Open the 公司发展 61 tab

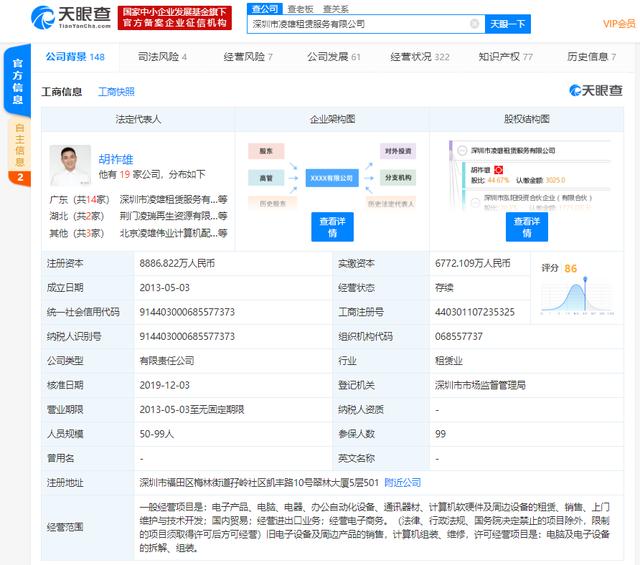(x=333, y=57)
